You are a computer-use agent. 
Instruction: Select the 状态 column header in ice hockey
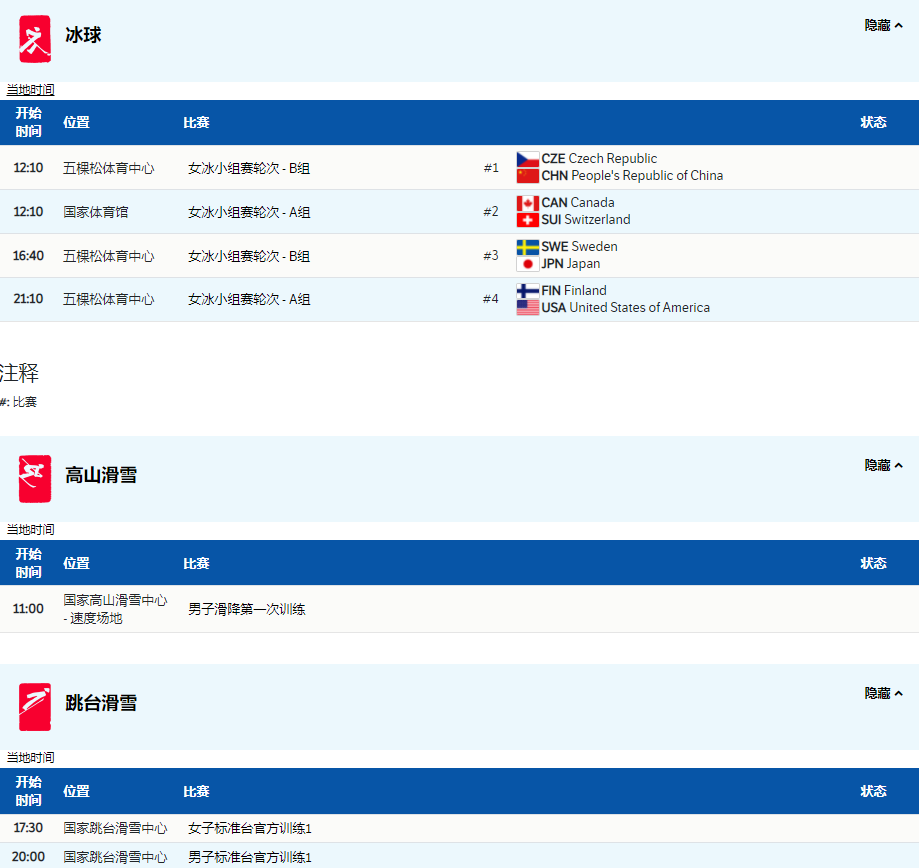click(873, 123)
